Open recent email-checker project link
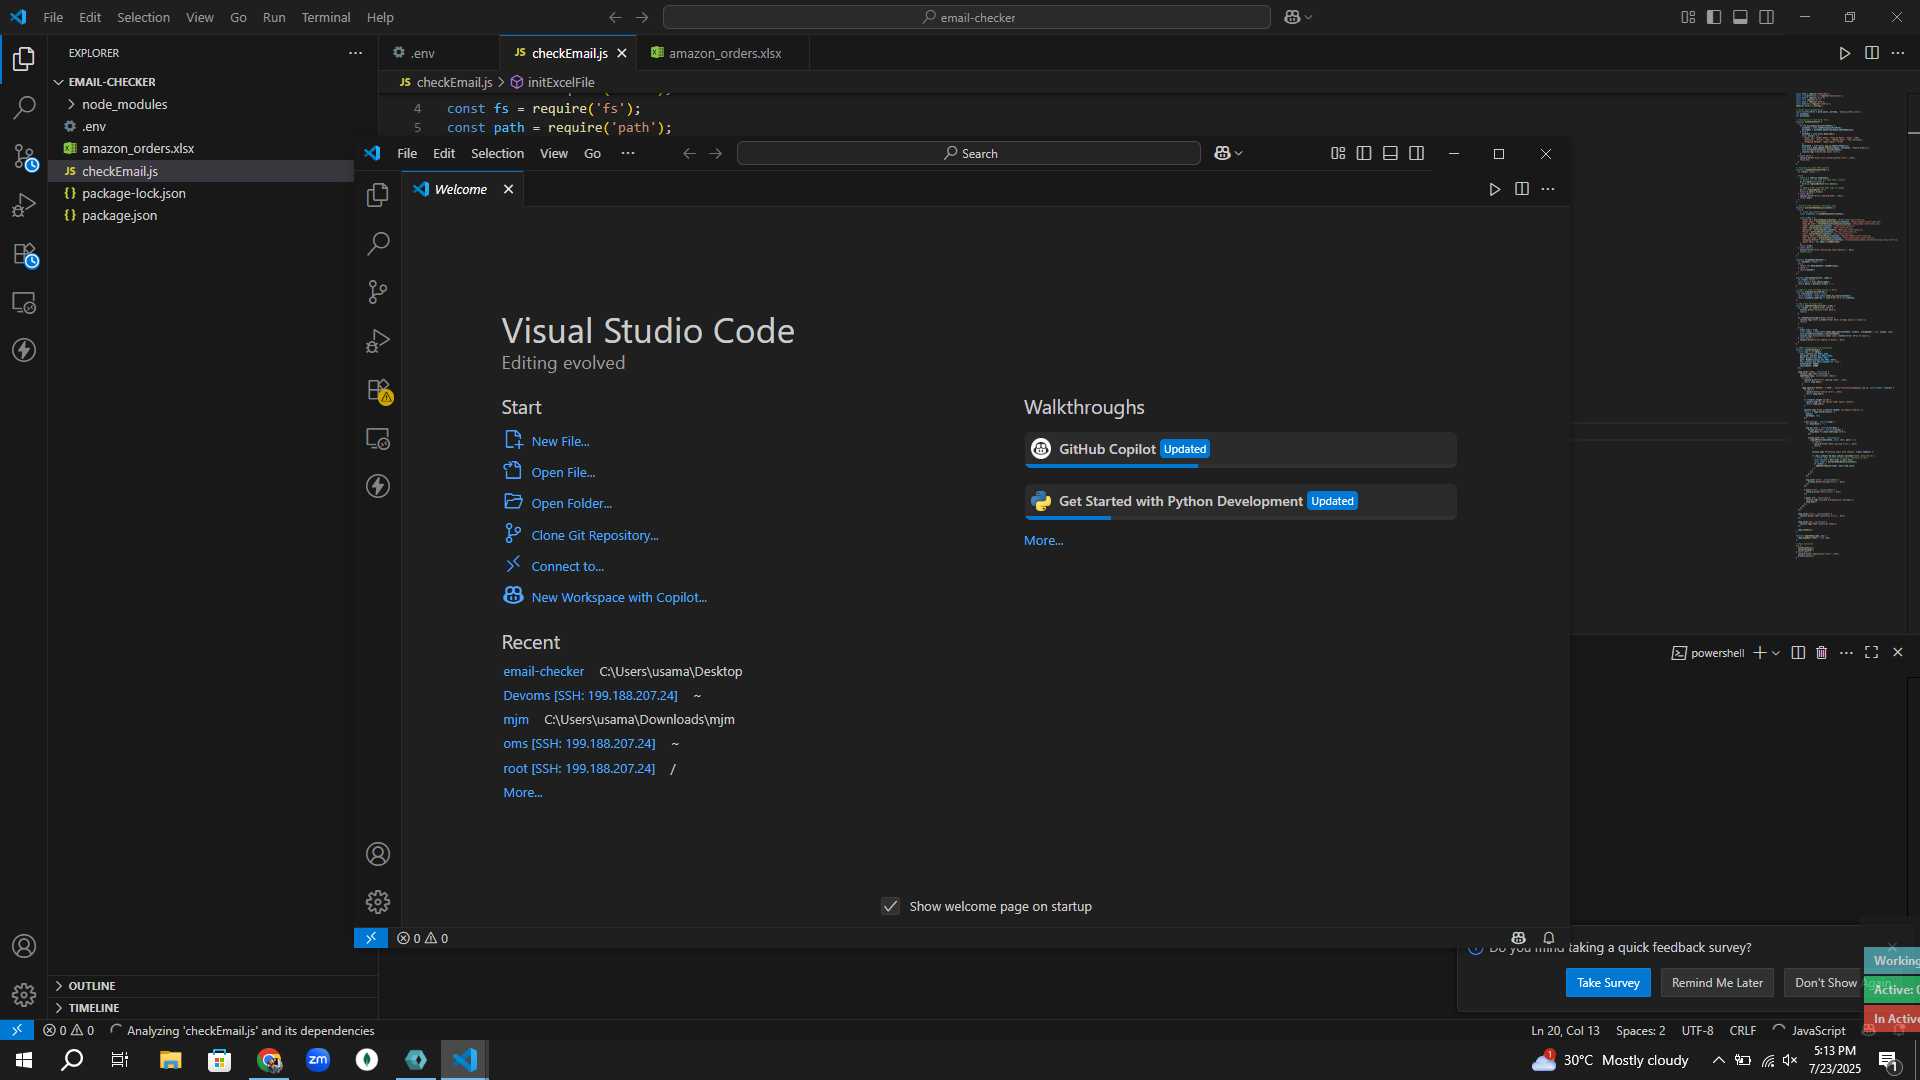The width and height of the screenshot is (1920, 1080). click(543, 671)
